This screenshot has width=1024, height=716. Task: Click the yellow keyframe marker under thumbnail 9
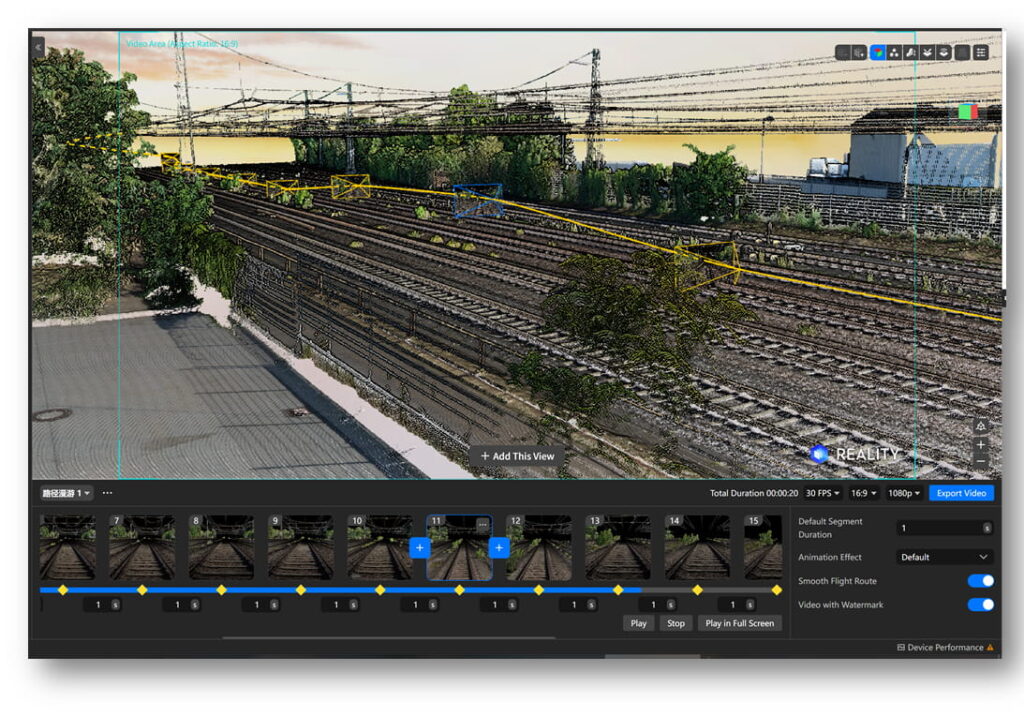pos(301,590)
